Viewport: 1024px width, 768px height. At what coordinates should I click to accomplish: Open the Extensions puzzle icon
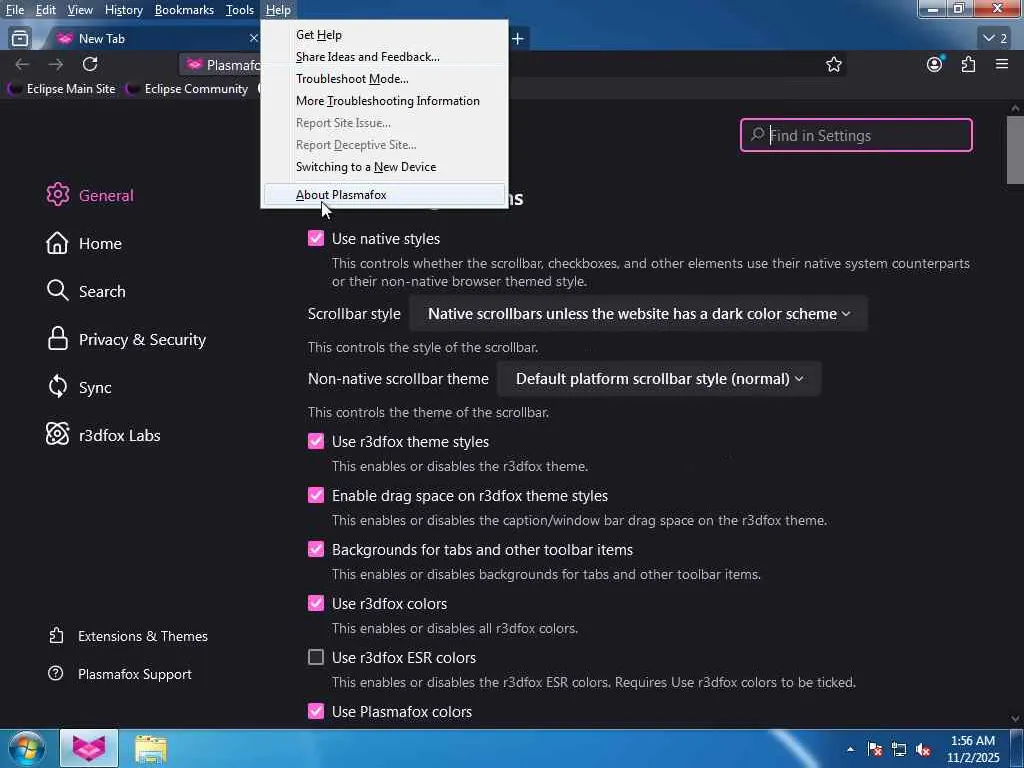(968, 64)
